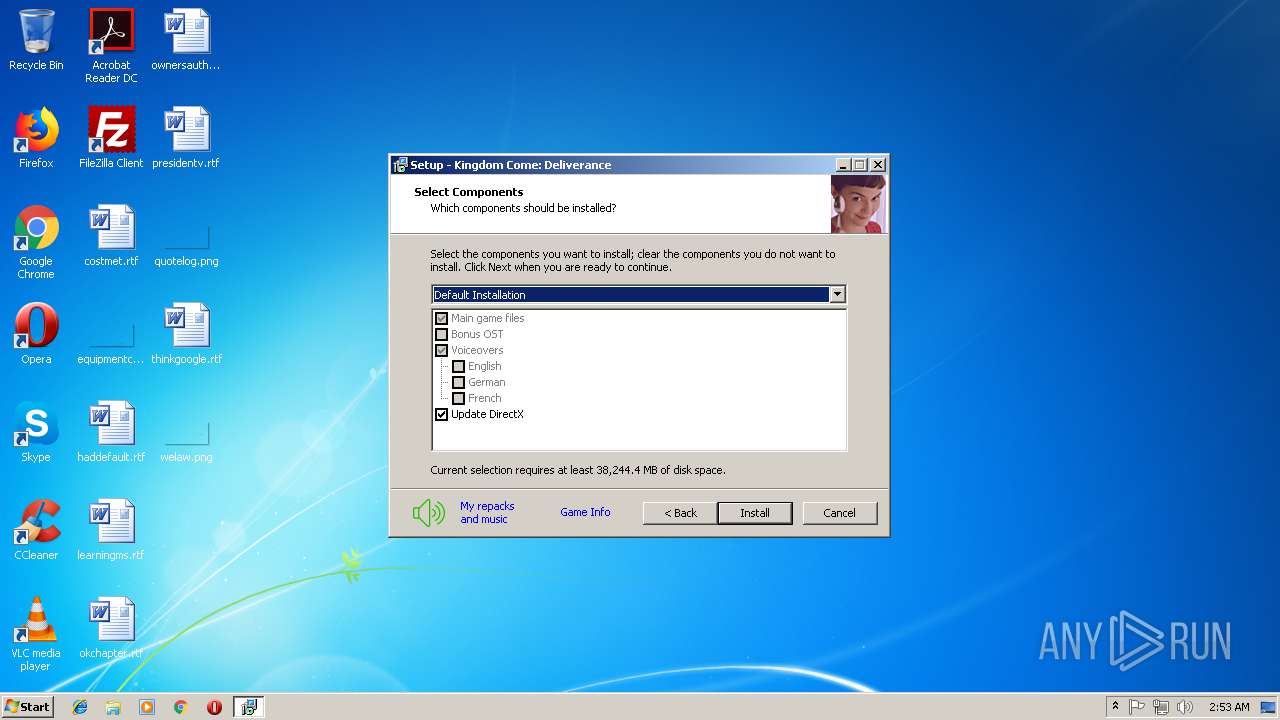
Task: Show hidden system tray icons
Action: [x=1115, y=707]
